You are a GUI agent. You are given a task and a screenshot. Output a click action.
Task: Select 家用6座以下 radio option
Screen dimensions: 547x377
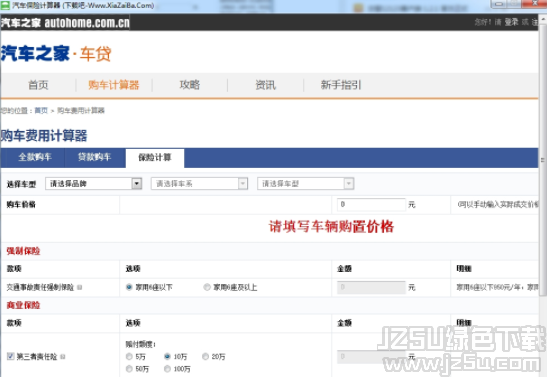[x=129, y=287]
